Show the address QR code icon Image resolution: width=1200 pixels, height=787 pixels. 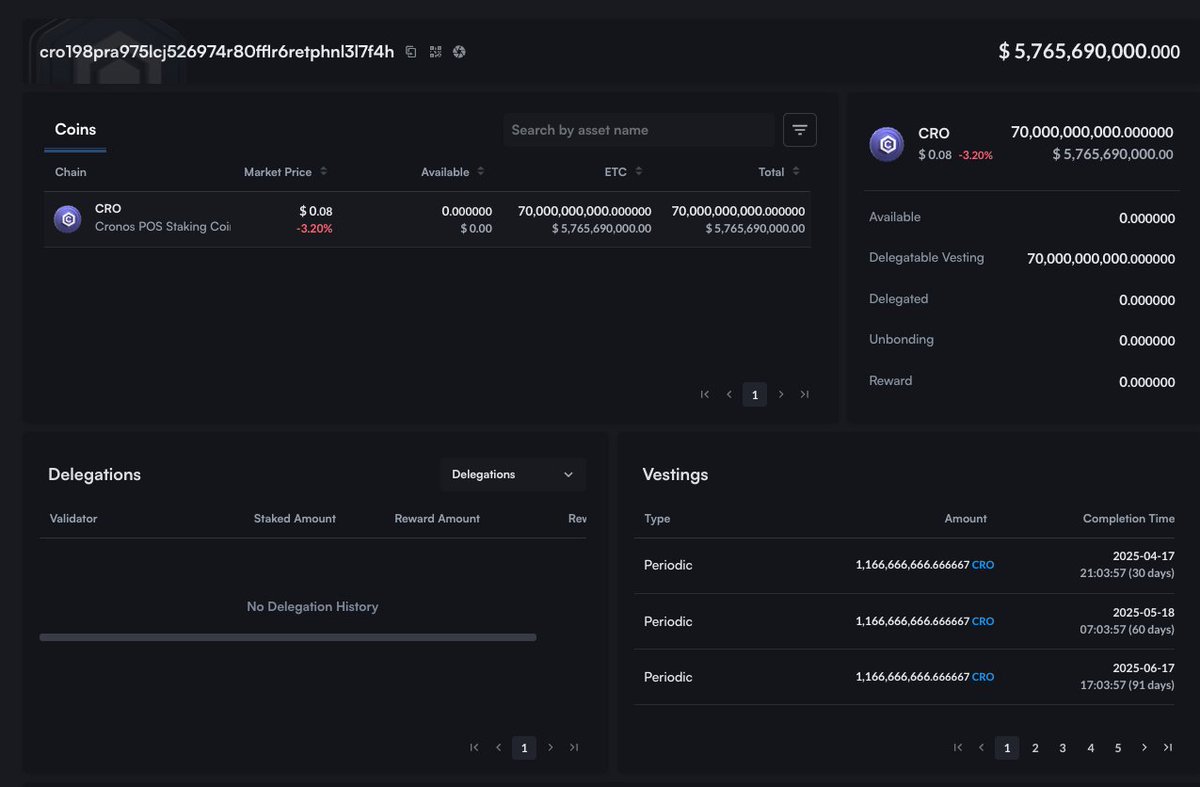coord(435,52)
